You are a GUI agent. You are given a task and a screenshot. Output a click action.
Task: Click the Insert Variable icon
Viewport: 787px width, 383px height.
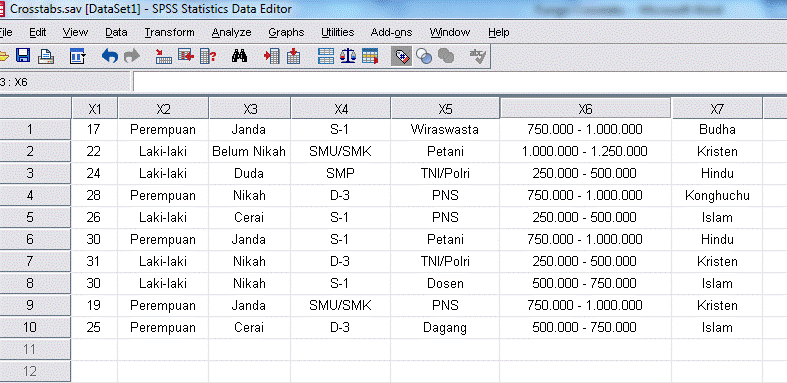[x=293, y=56]
